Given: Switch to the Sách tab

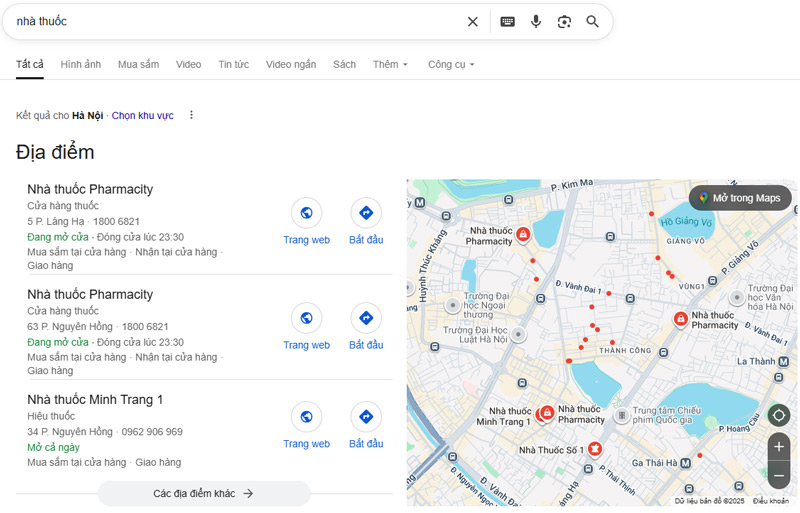Looking at the screenshot, I should coord(344,64).
